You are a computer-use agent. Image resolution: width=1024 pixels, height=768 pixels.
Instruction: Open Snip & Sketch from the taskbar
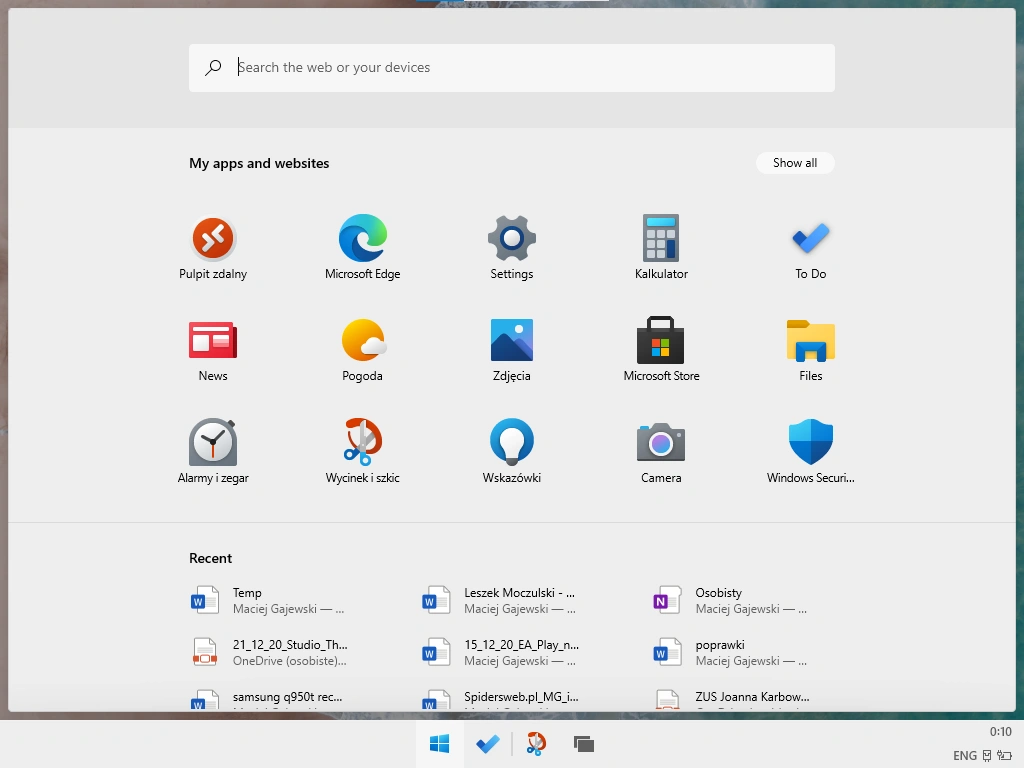click(x=536, y=744)
